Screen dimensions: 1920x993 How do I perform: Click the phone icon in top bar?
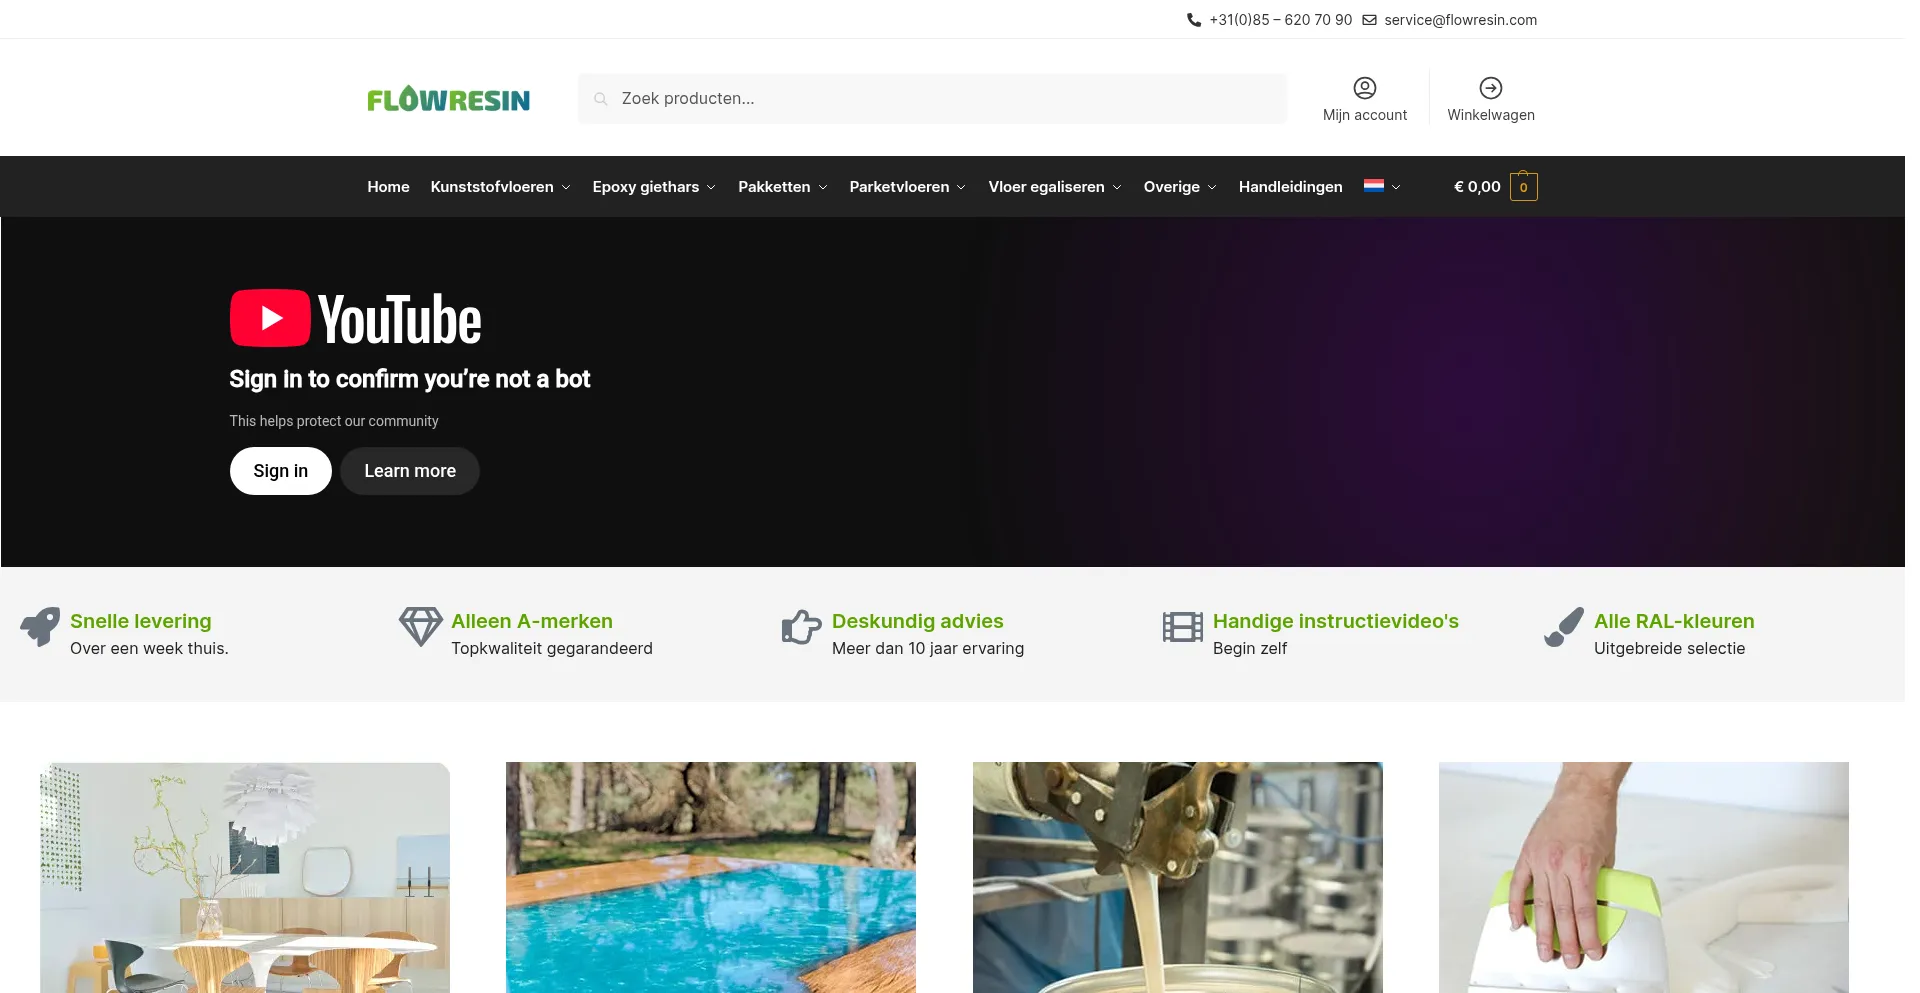(1194, 20)
